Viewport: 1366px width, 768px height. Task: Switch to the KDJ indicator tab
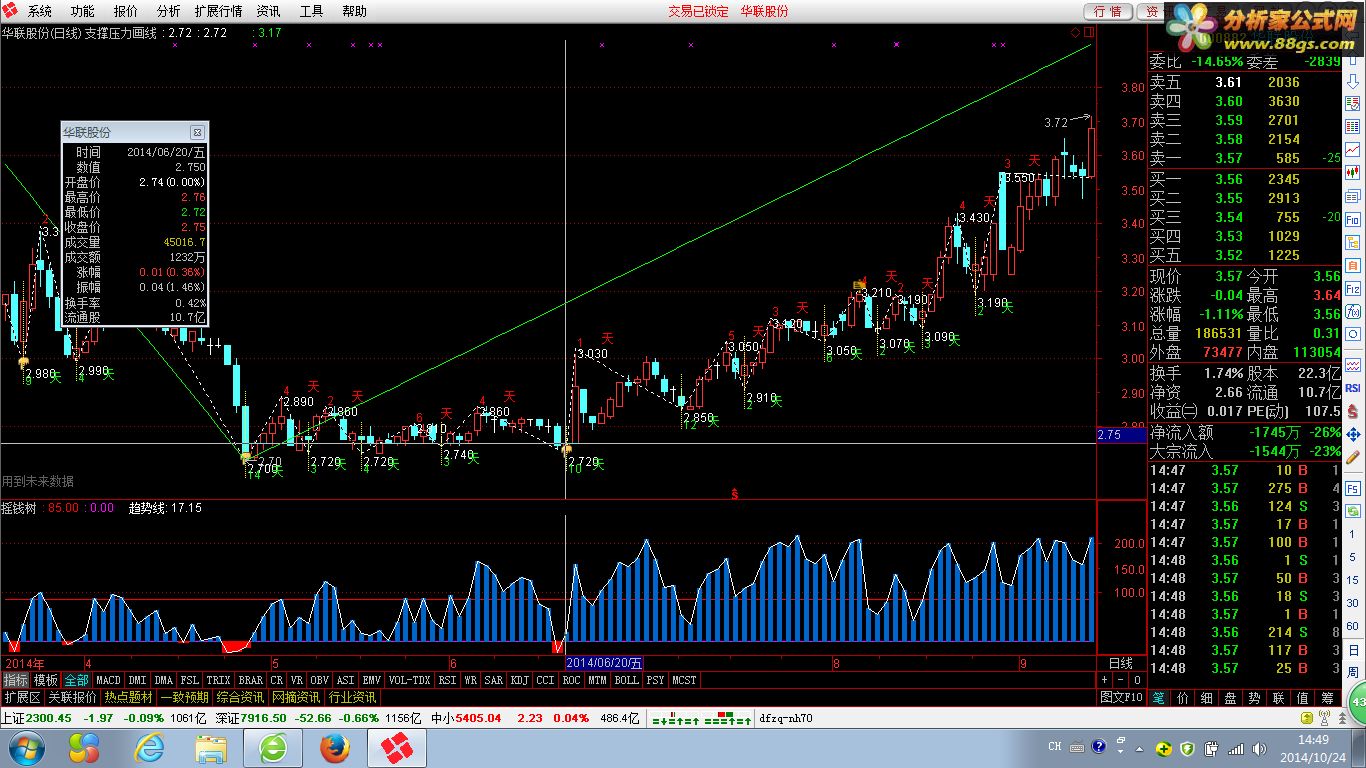pyautogui.click(x=519, y=680)
